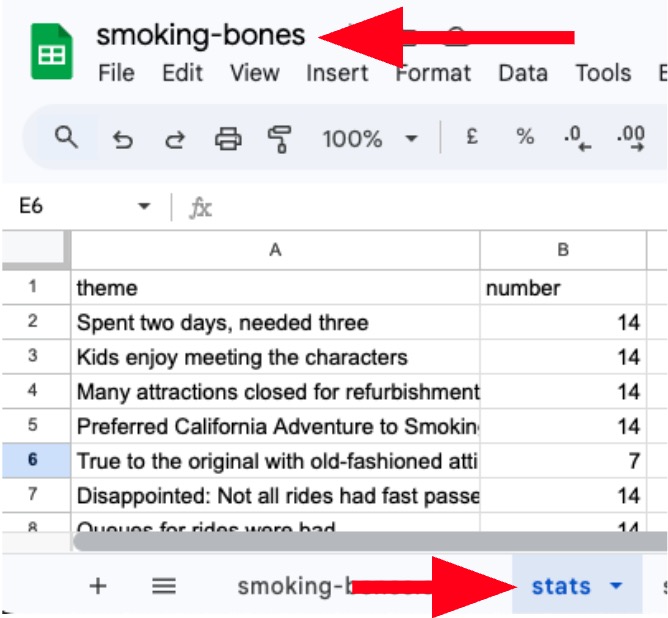The image size is (668, 618).
Task: Click the search magnifier icon in toolbar
Action: 66,138
